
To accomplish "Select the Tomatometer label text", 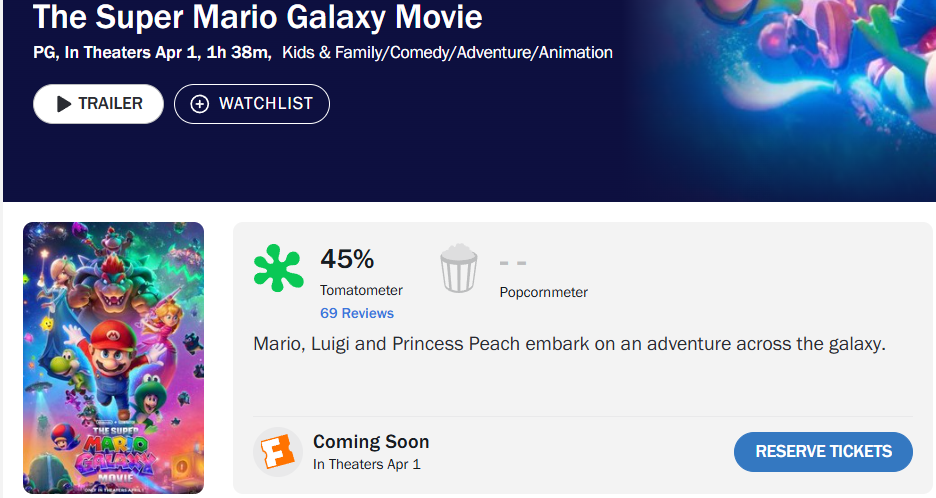I will [x=361, y=290].
